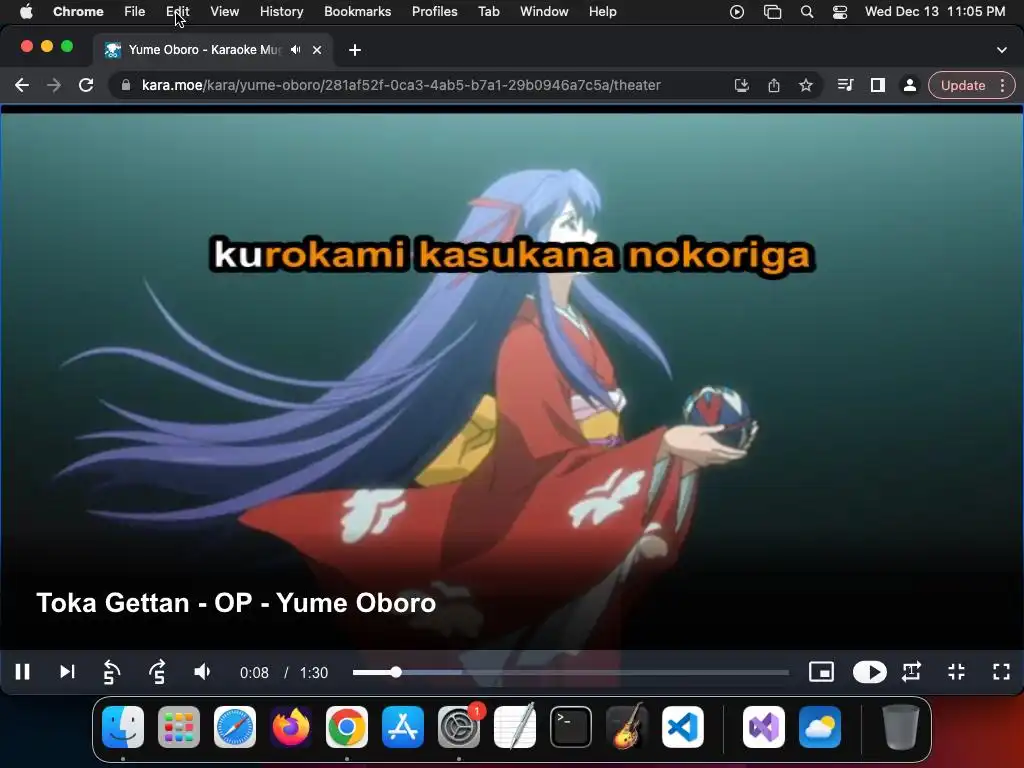Viewport: 1024px width, 768px height.
Task: Exit theater mode in the player
Action: 957,672
